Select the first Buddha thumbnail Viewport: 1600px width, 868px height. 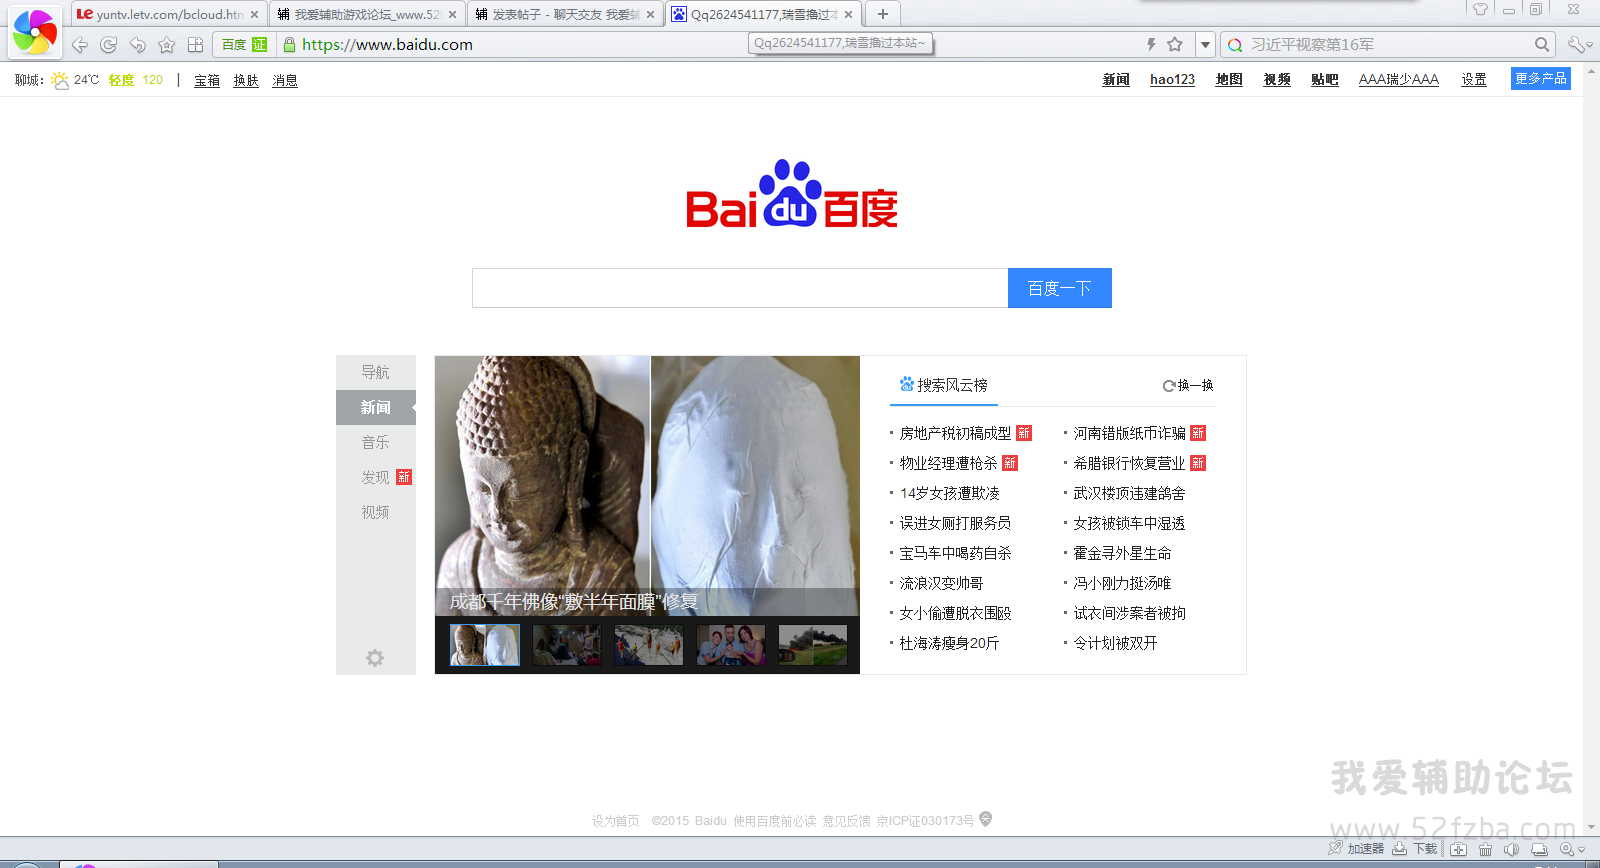485,645
